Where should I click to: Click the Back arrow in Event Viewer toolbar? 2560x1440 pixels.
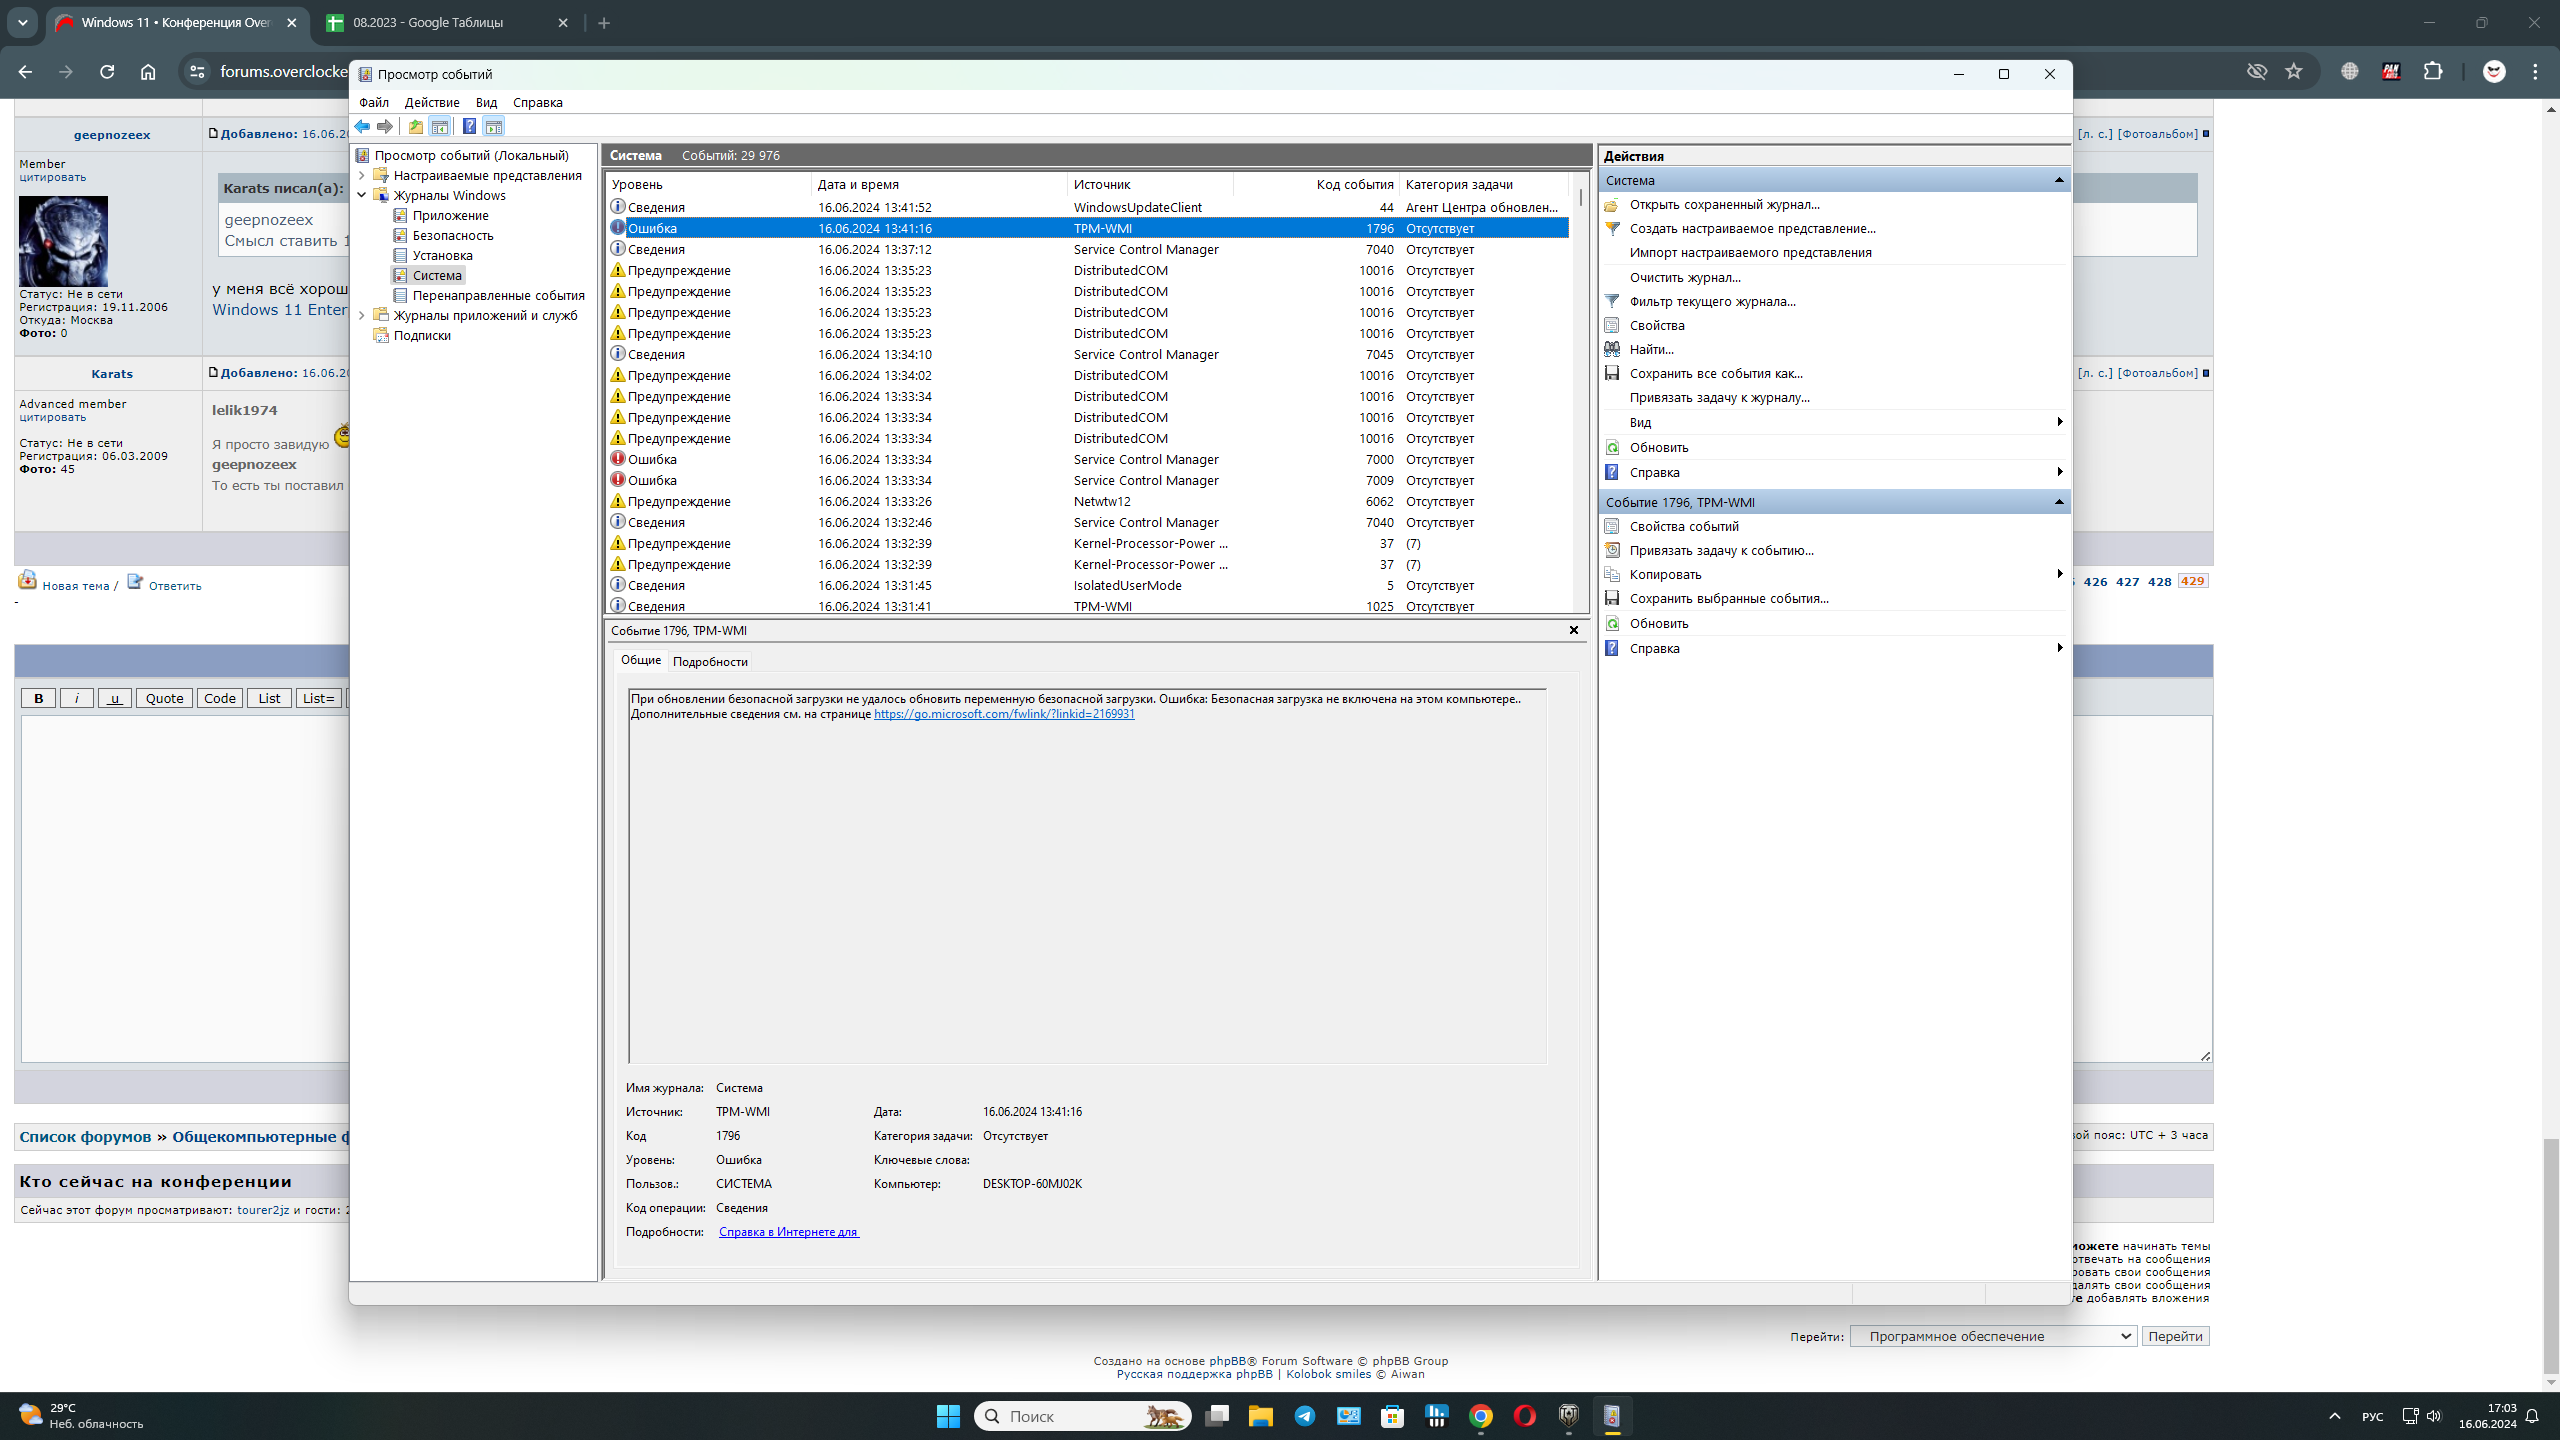tap(362, 126)
